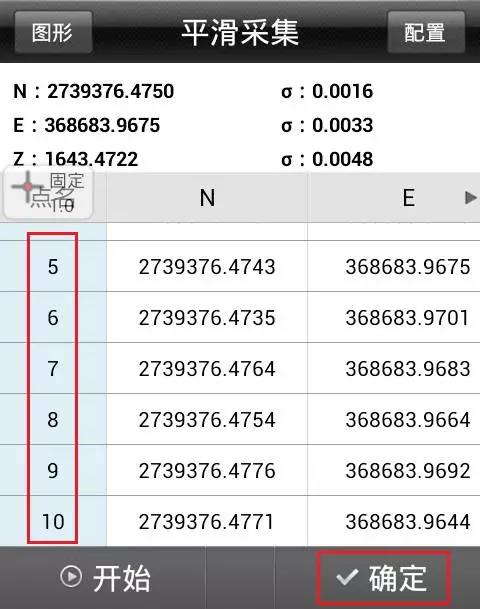Click E value 368683.9701
Image resolution: width=480 pixels, height=609 pixels.
pyautogui.click(x=407, y=318)
